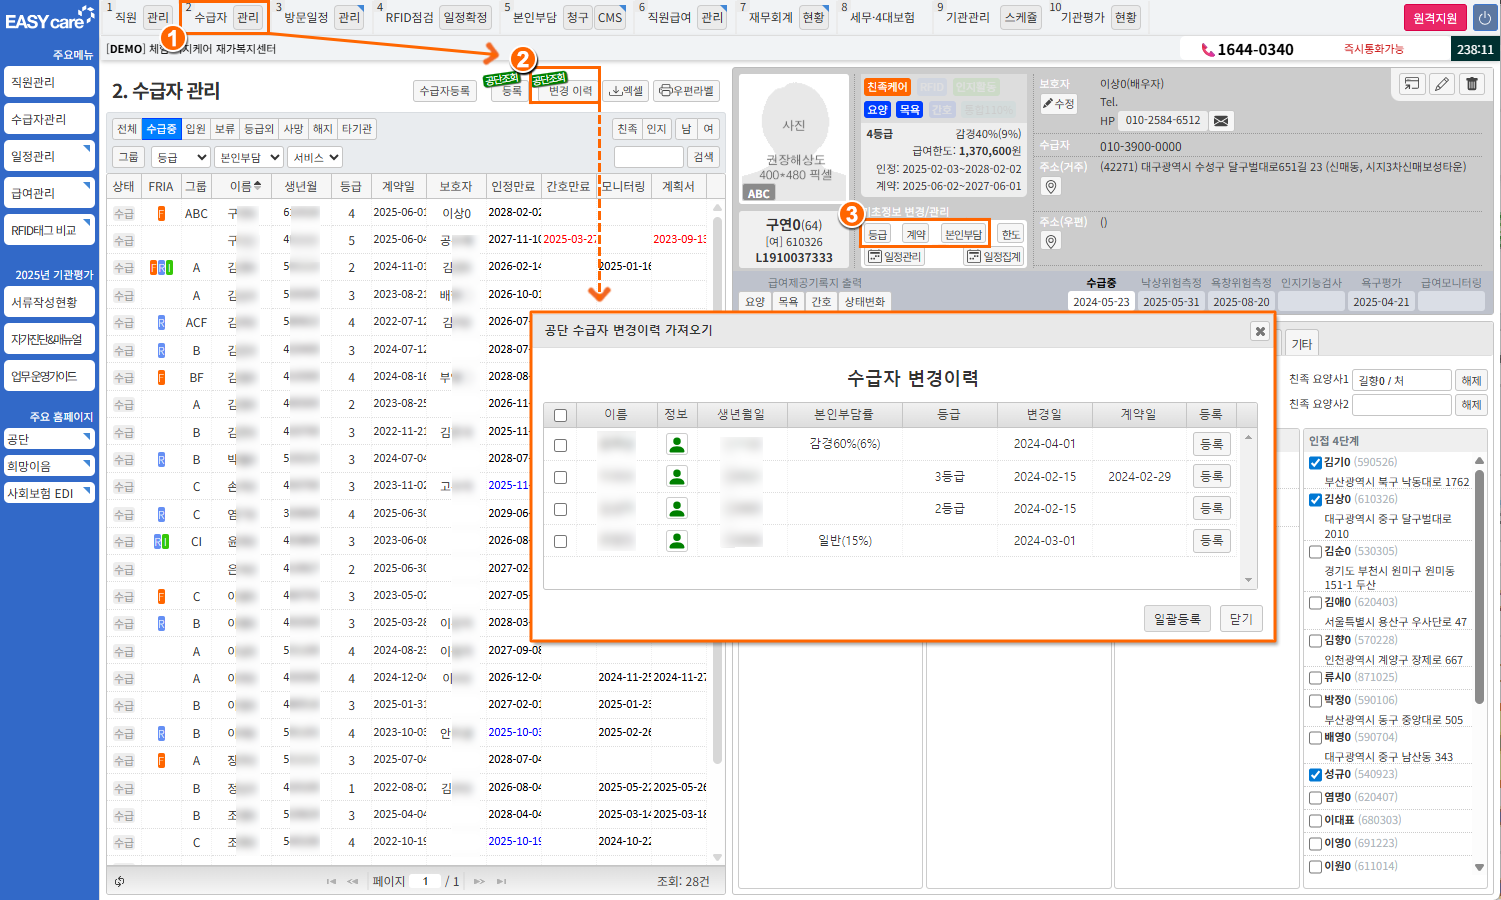Click the refresh icon at list bottom-left

[120, 881]
